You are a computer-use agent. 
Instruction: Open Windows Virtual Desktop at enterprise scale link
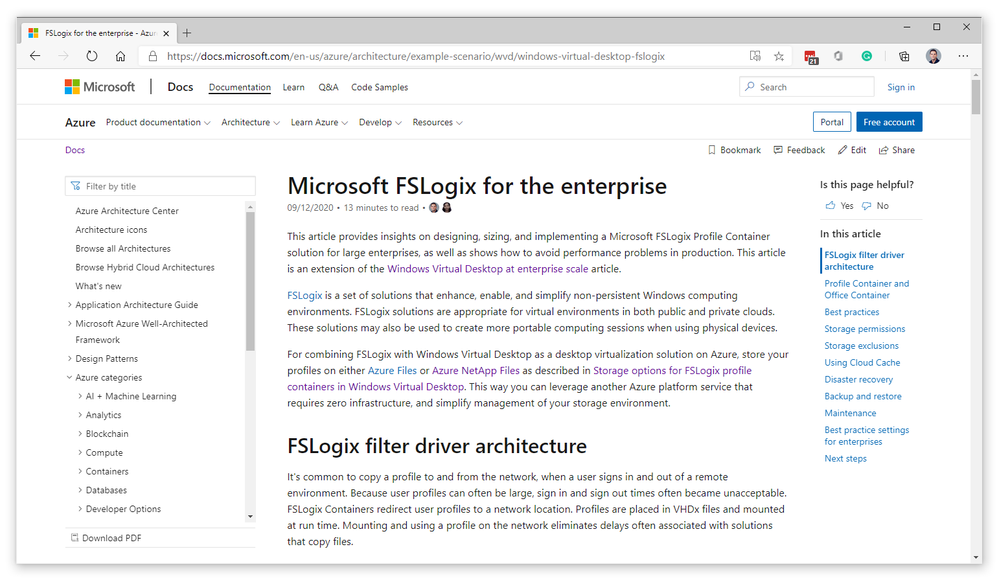(487, 269)
